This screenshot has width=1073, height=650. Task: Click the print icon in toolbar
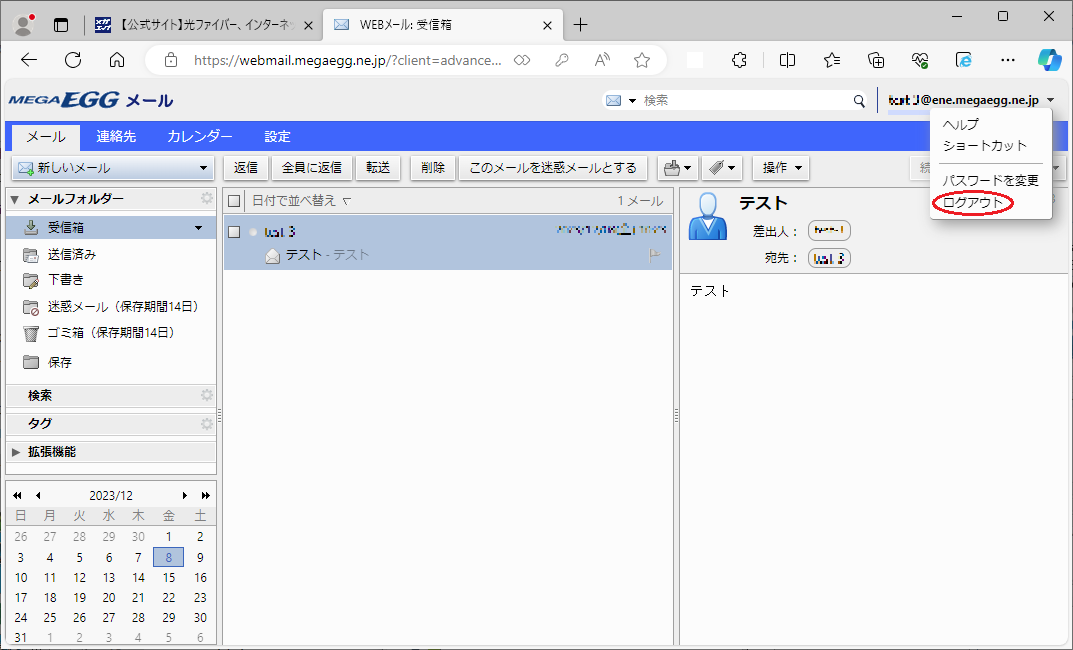click(671, 168)
